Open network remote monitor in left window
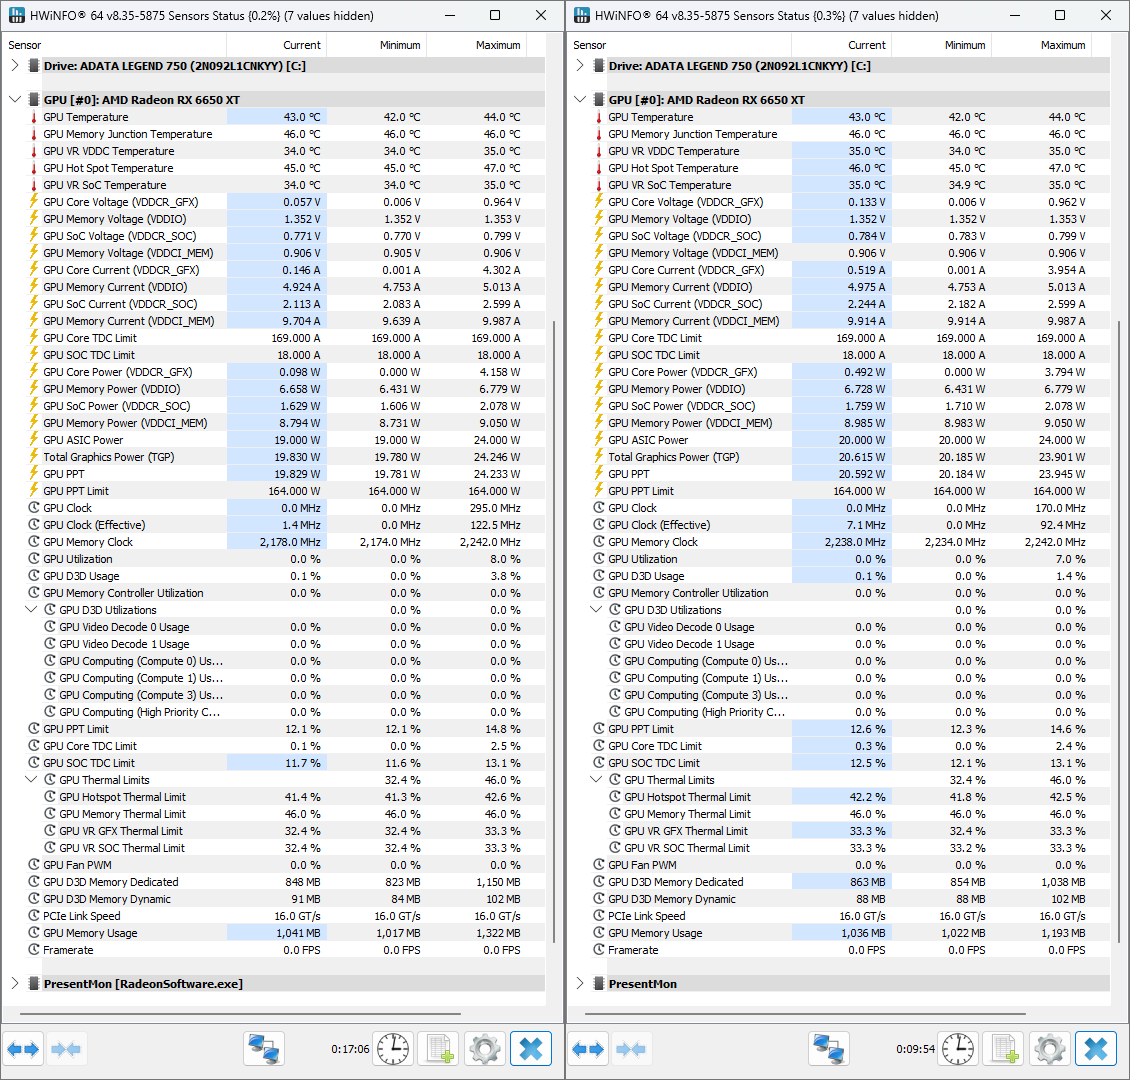The height and width of the screenshot is (1080, 1130). [264, 1049]
